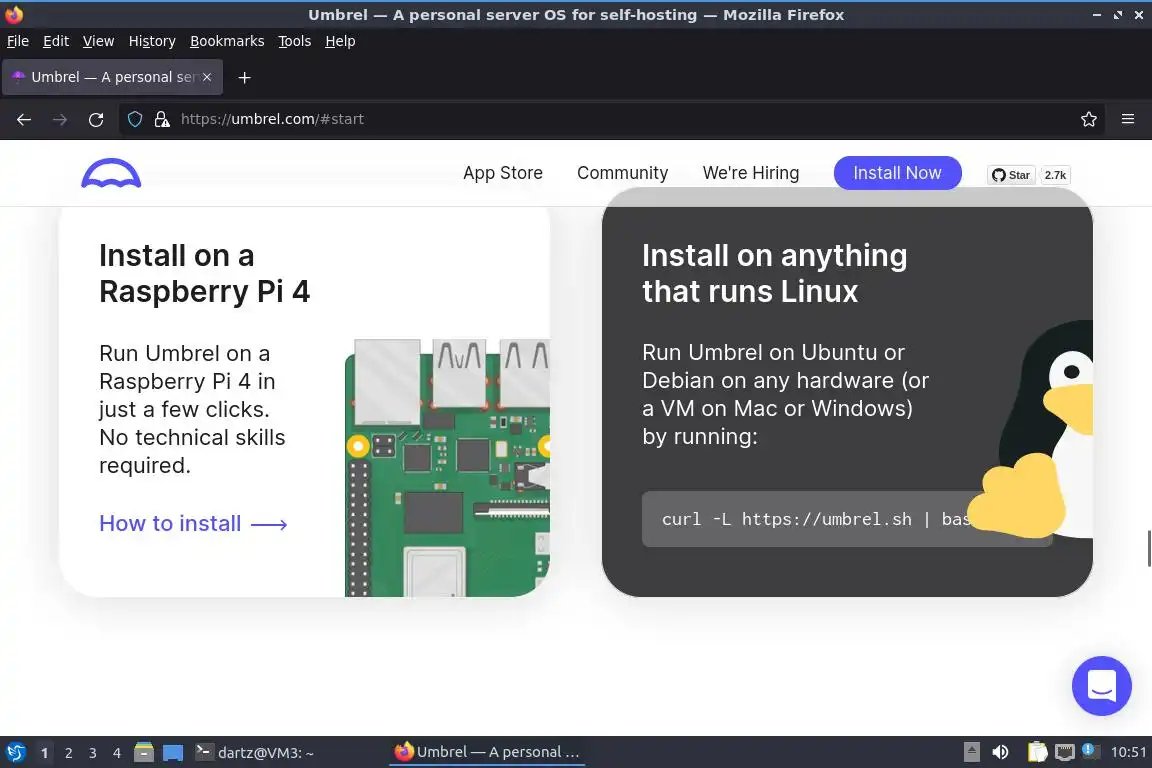Go back to the previous page
Screen dimensions: 1152x768
click(24, 119)
